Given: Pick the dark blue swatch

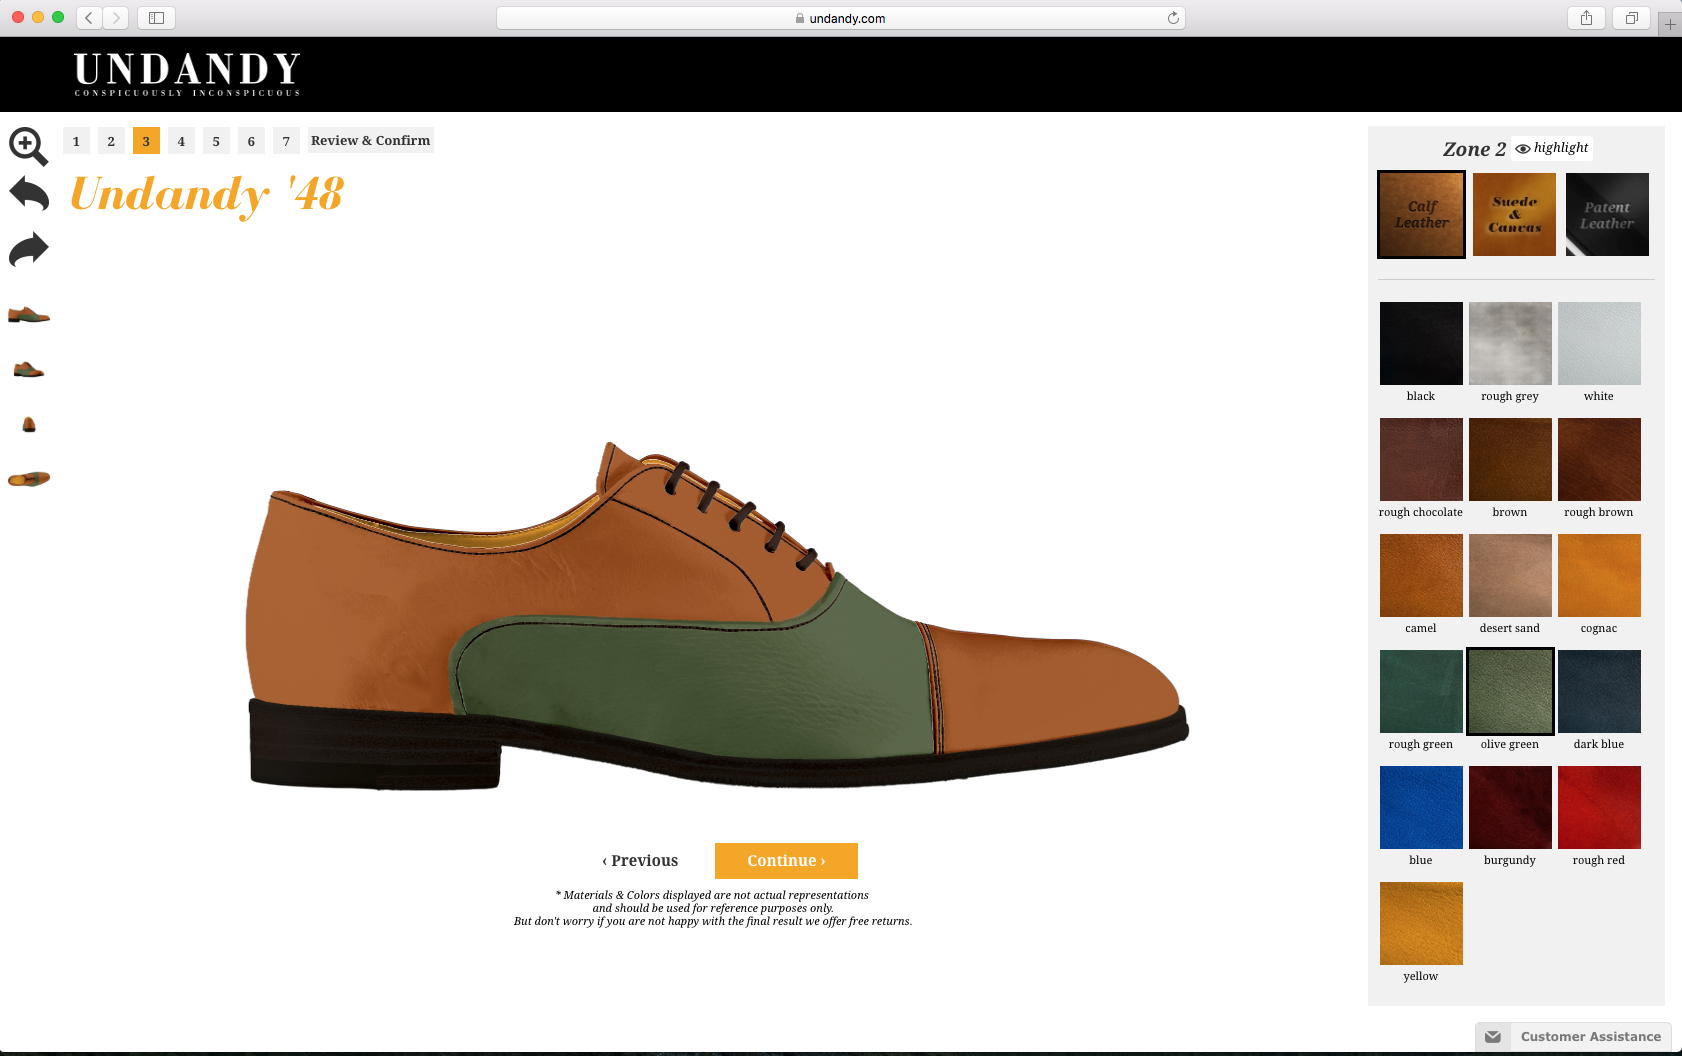Looking at the screenshot, I should pos(1599,691).
